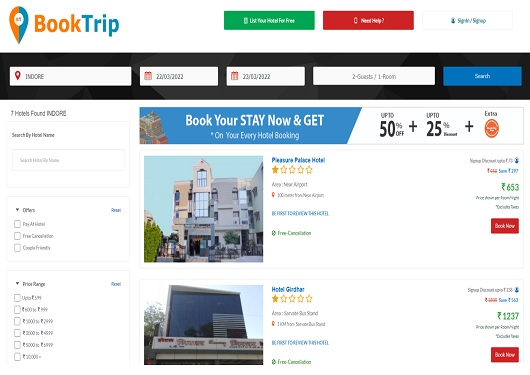Open the Hotel Girdhar photo

click(203, 325)
